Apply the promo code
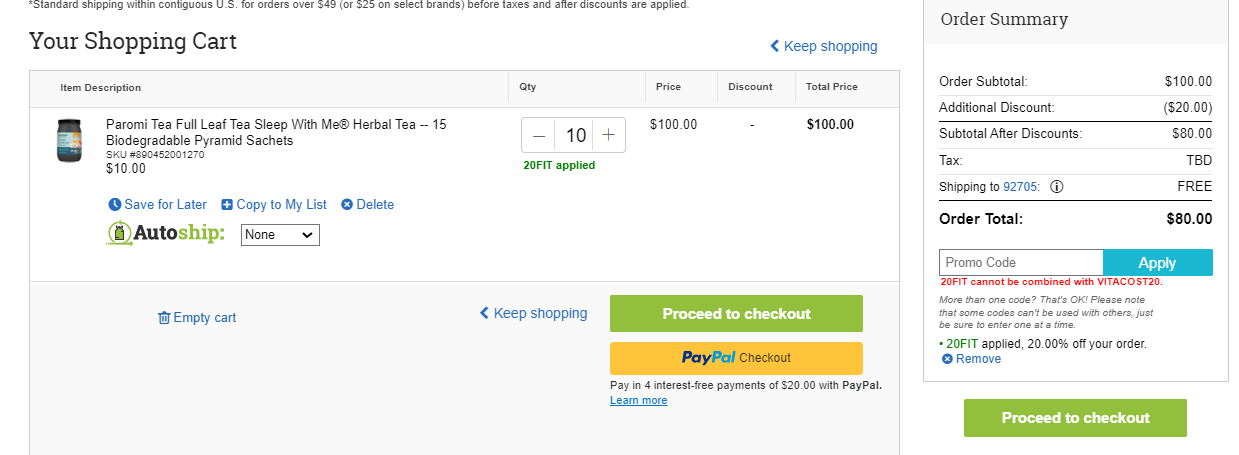The image size is (1239, 455). click(x=1157, y=263)
